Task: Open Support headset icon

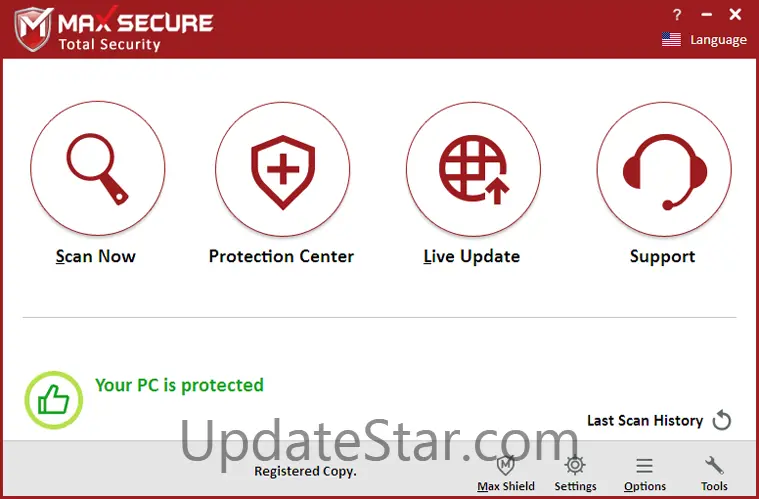Action: (664, 169)
